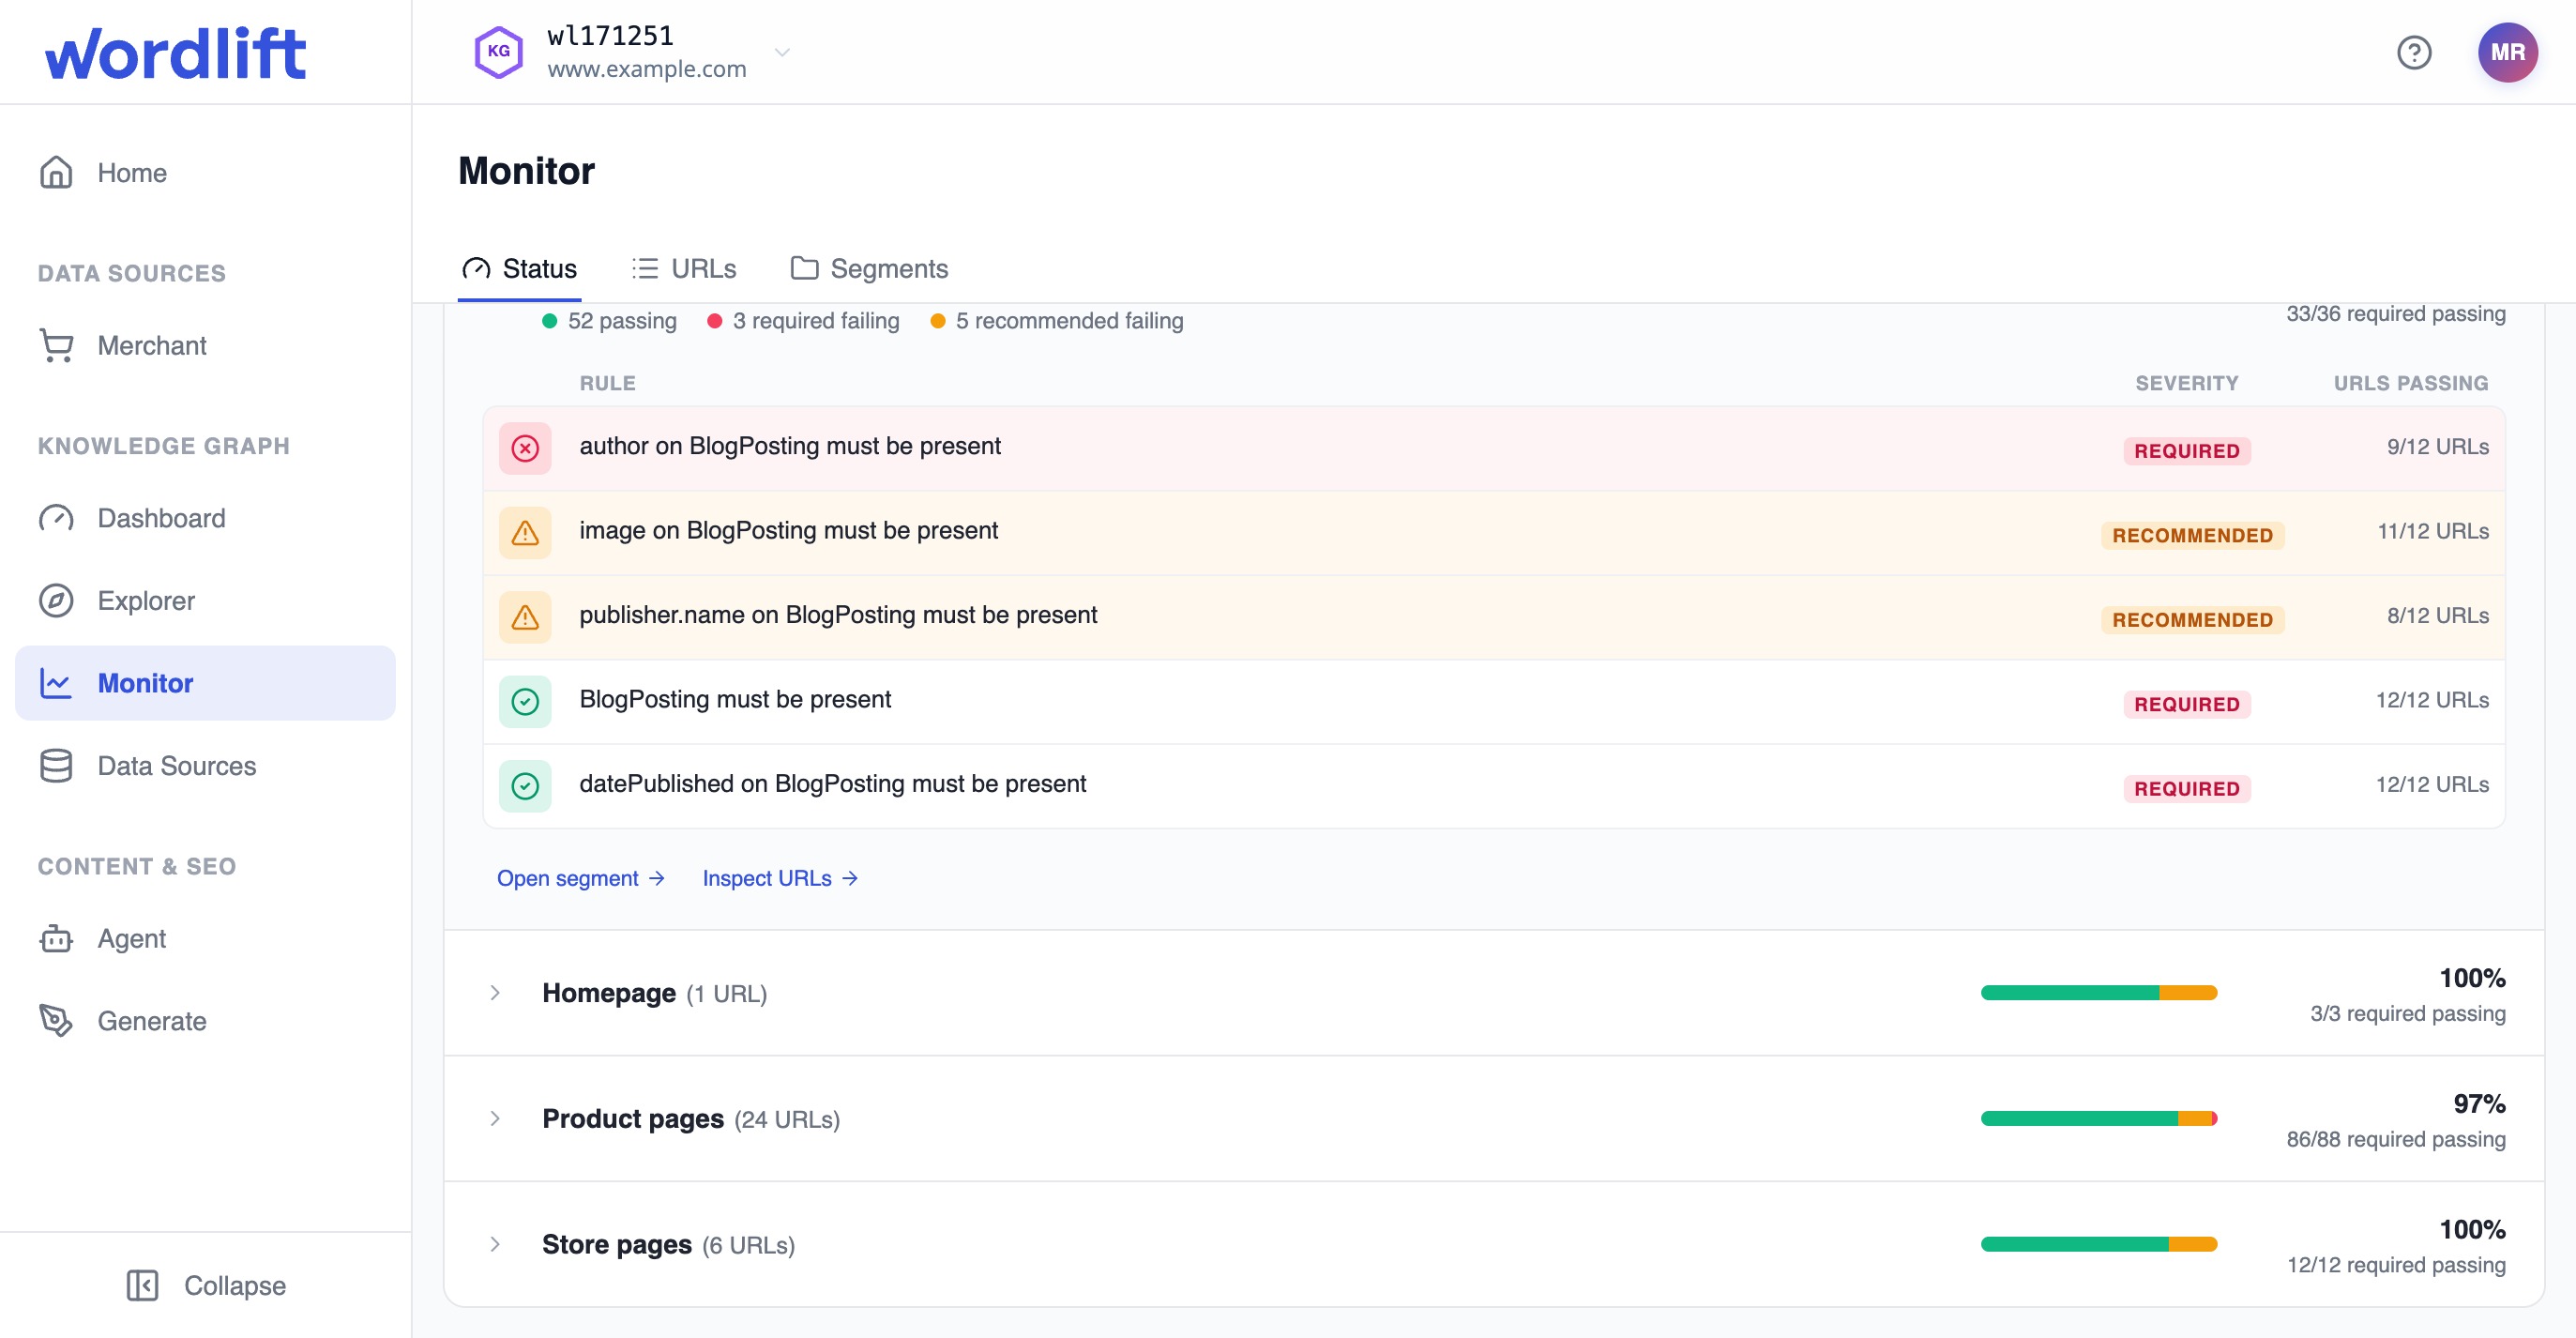The height and width of the screenshot is (1338, 2576).
Task: Click green check icon for BlogPosting must be present
Action: (525, 701)
